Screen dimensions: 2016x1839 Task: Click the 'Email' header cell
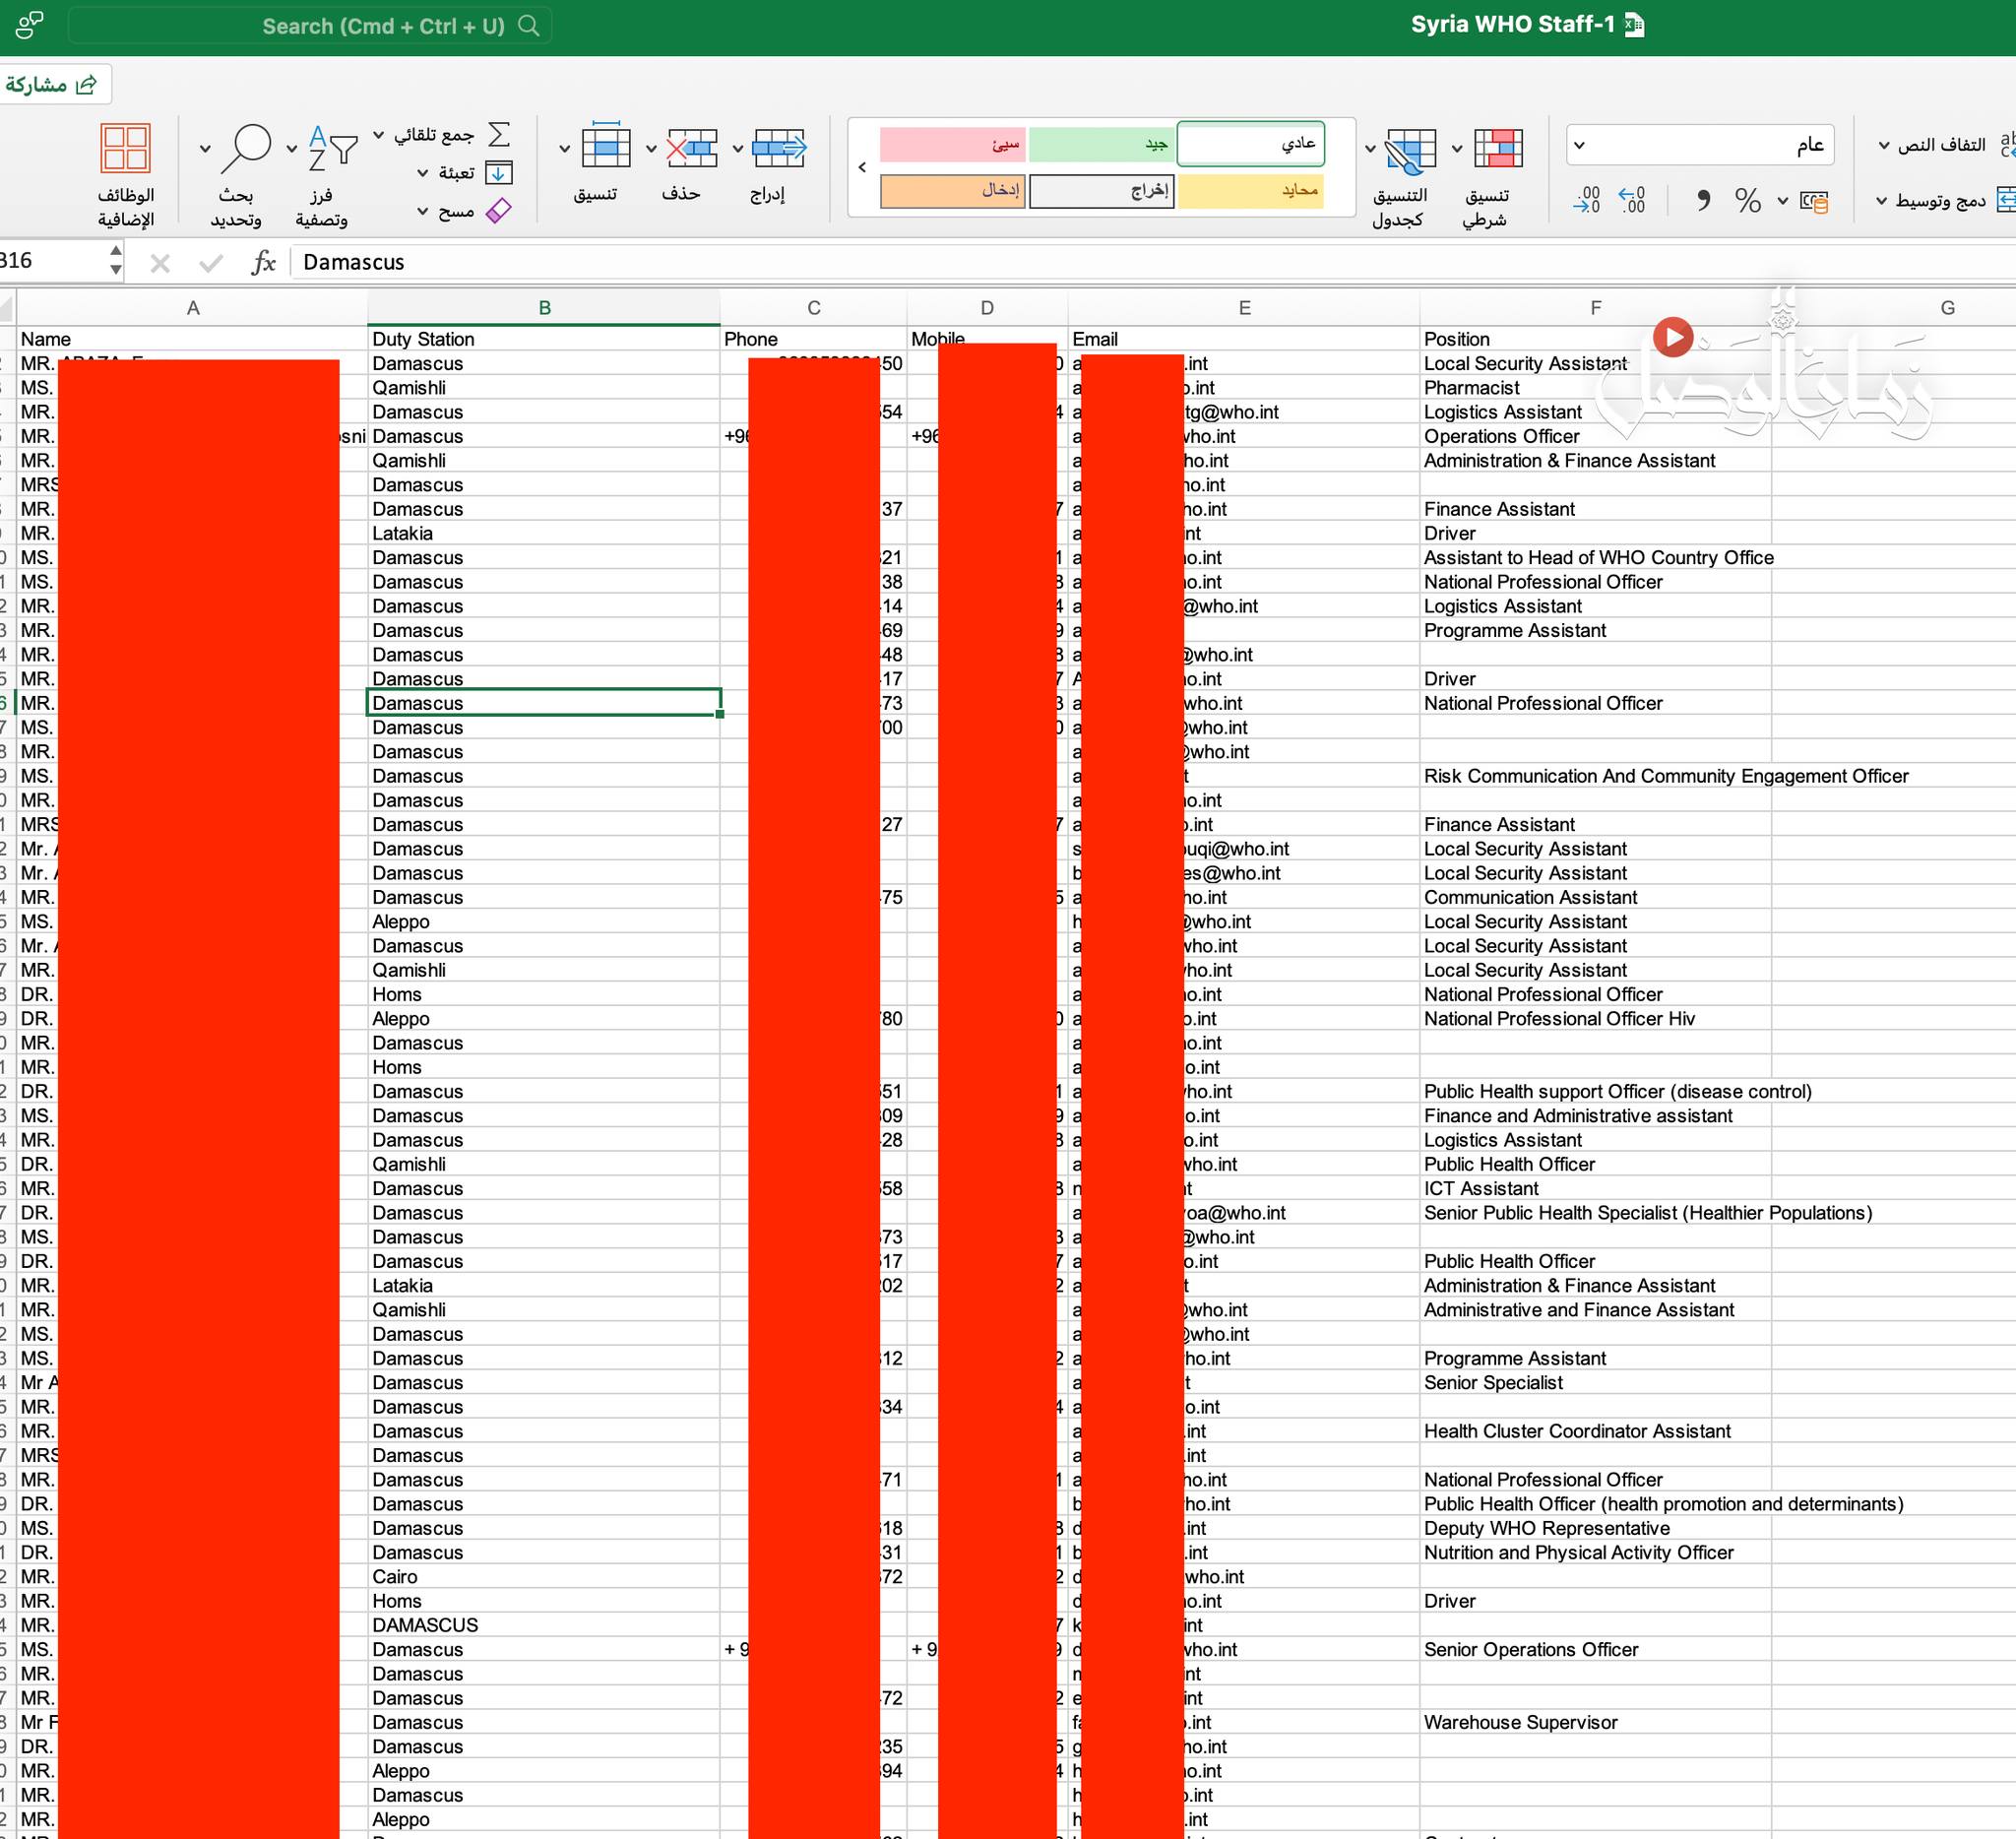(x=1244, y=339)
